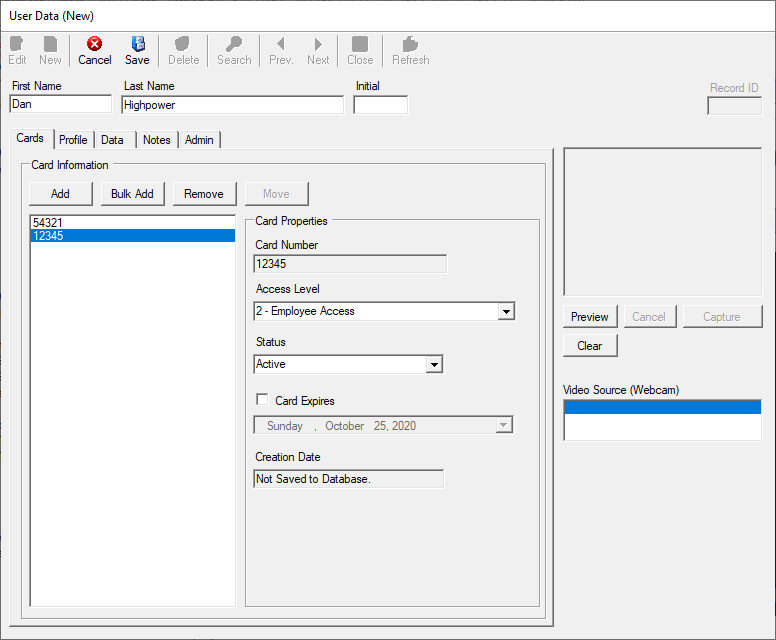Click the Capture button
This screenshot has width=776, height=640.
tap(722, 317)
